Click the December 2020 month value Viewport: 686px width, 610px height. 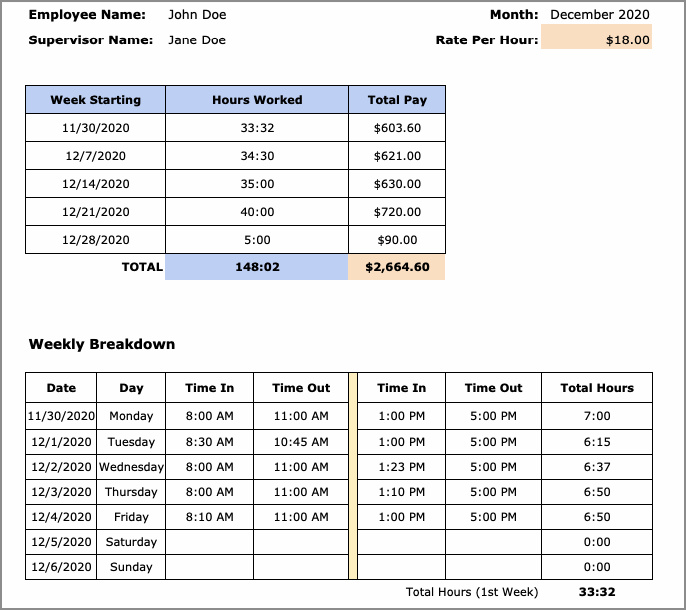[x=599, y=14]
